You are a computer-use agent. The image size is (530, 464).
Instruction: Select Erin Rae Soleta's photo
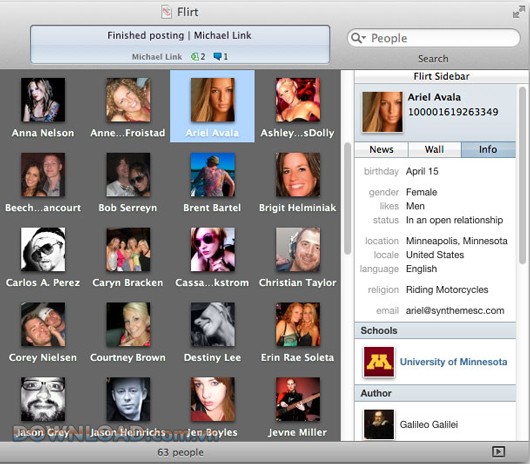click(x=298, y=324)
